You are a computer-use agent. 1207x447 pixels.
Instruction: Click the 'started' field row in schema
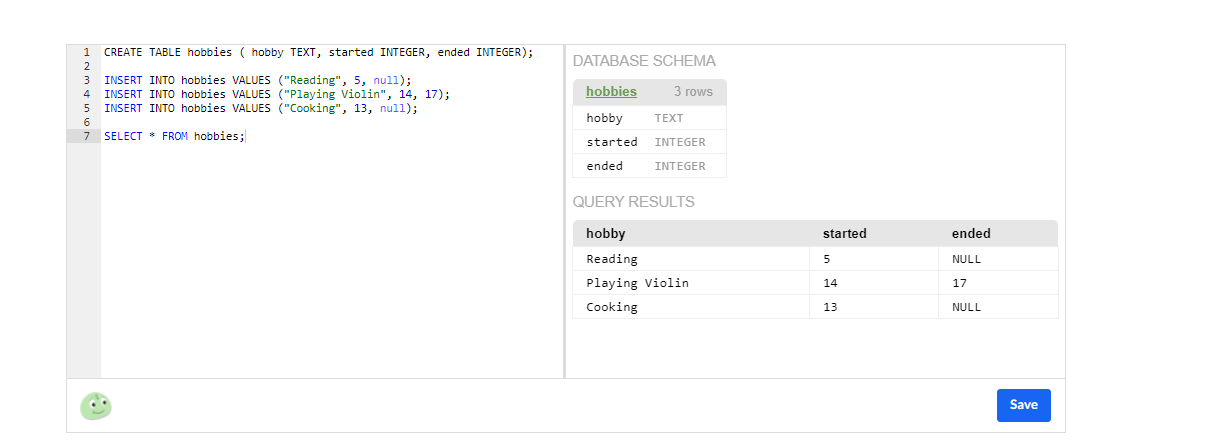click(x=649, y=142)
